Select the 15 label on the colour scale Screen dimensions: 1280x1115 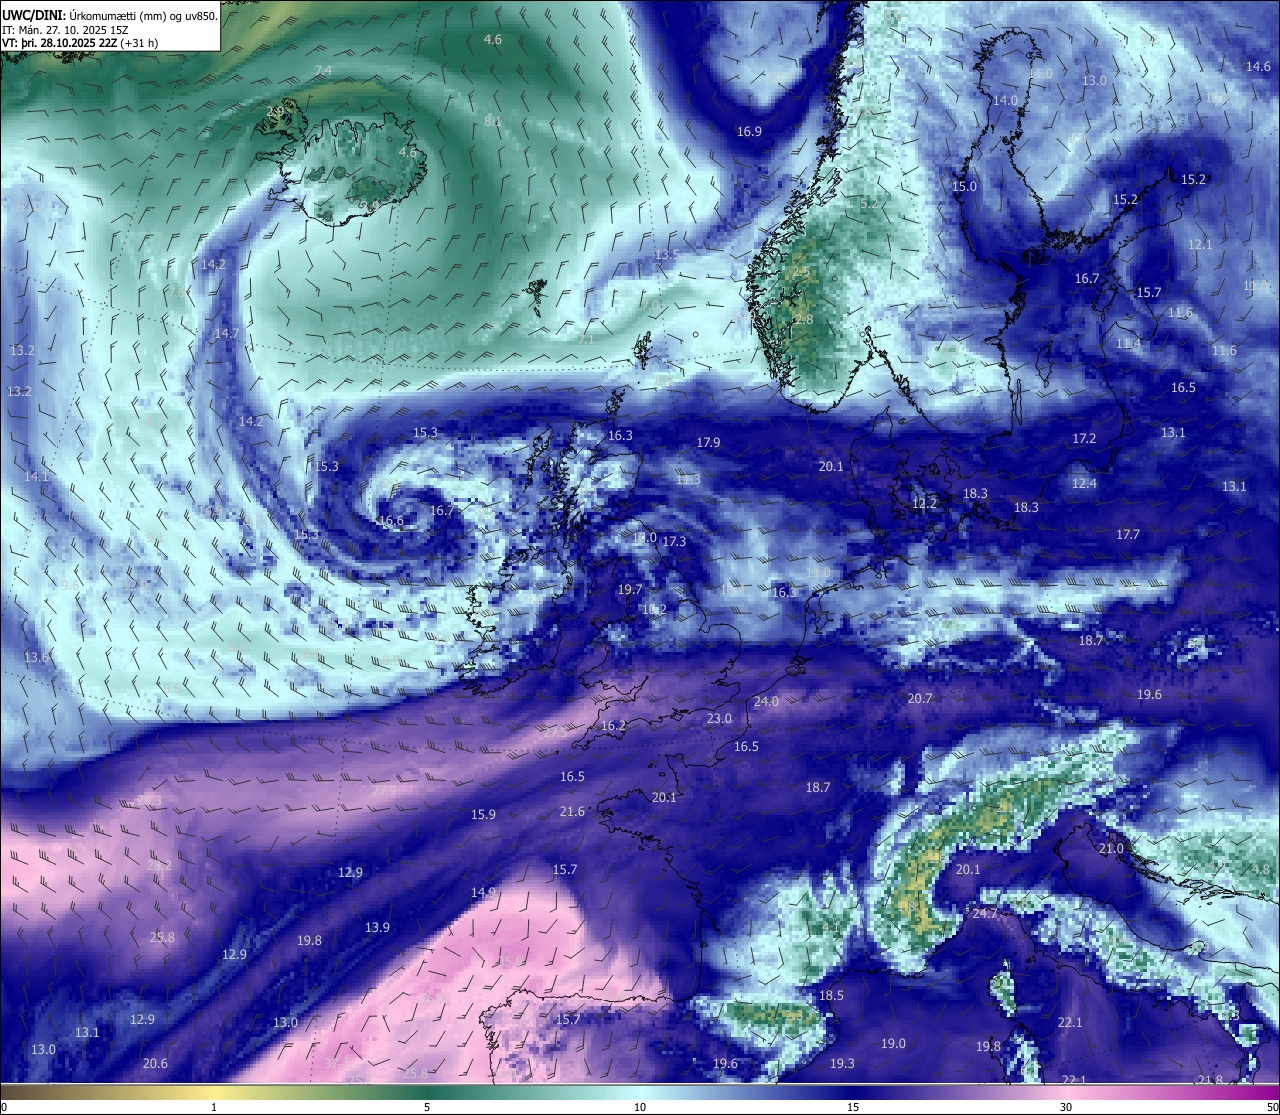point(853,1107)
